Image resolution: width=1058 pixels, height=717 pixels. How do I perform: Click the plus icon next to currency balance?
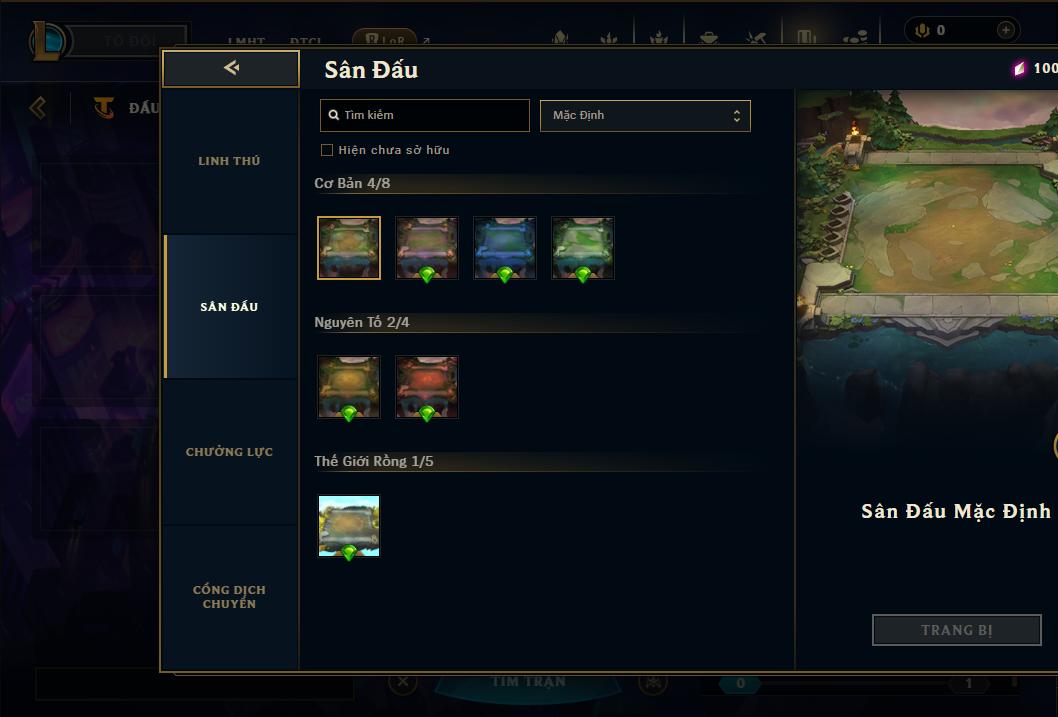pyautogui.click(x=1005, y=30)
